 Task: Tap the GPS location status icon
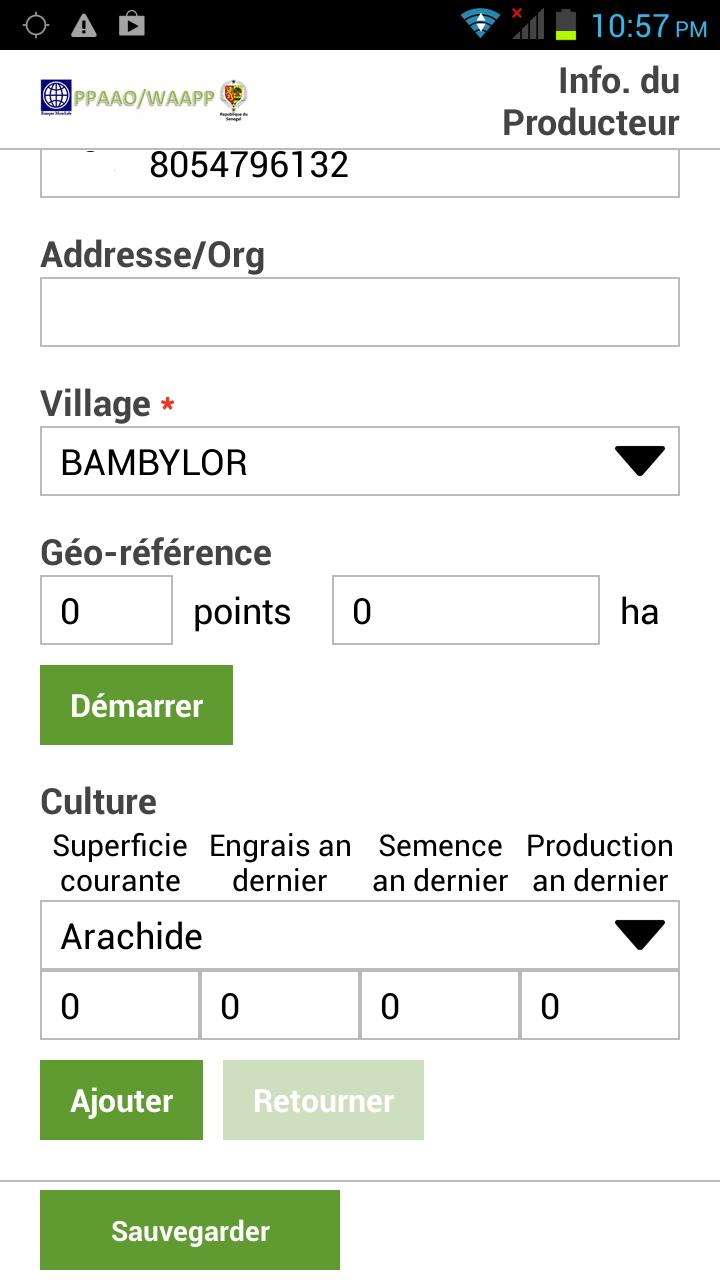(x=36, y=25)
